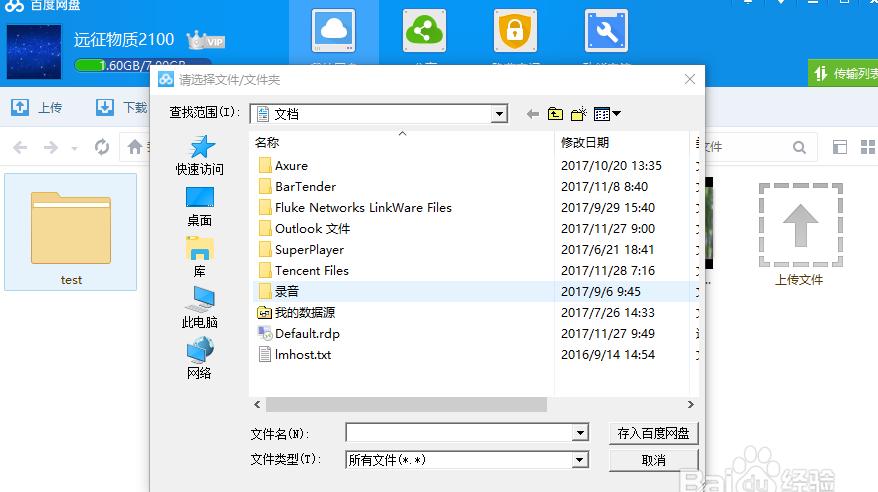Click the user avatar thumbnail
This screenshot has height=492, width=878.
(x=34, y=51)
